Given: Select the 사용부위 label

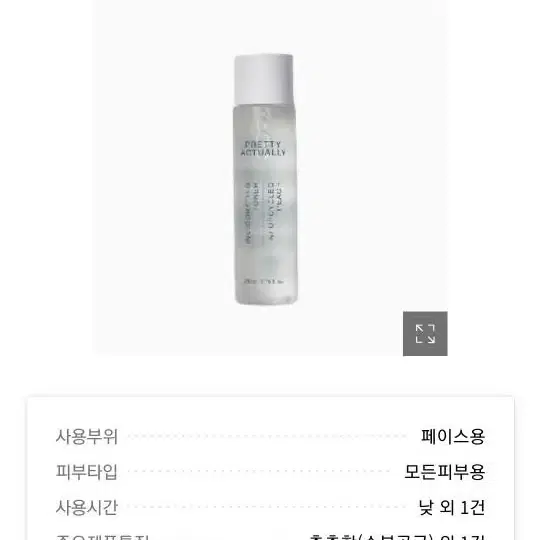Looking at the screenshot, I should (87, 436).
